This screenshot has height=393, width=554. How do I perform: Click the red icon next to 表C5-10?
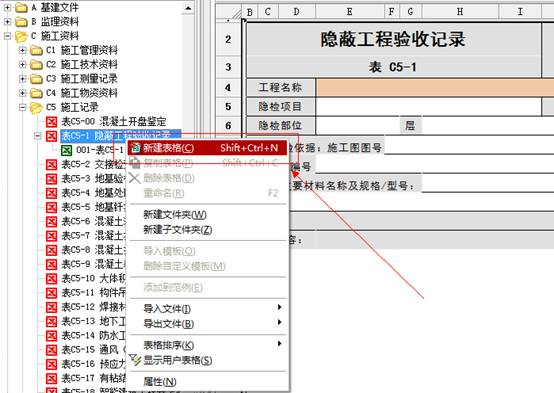point(51,278)
